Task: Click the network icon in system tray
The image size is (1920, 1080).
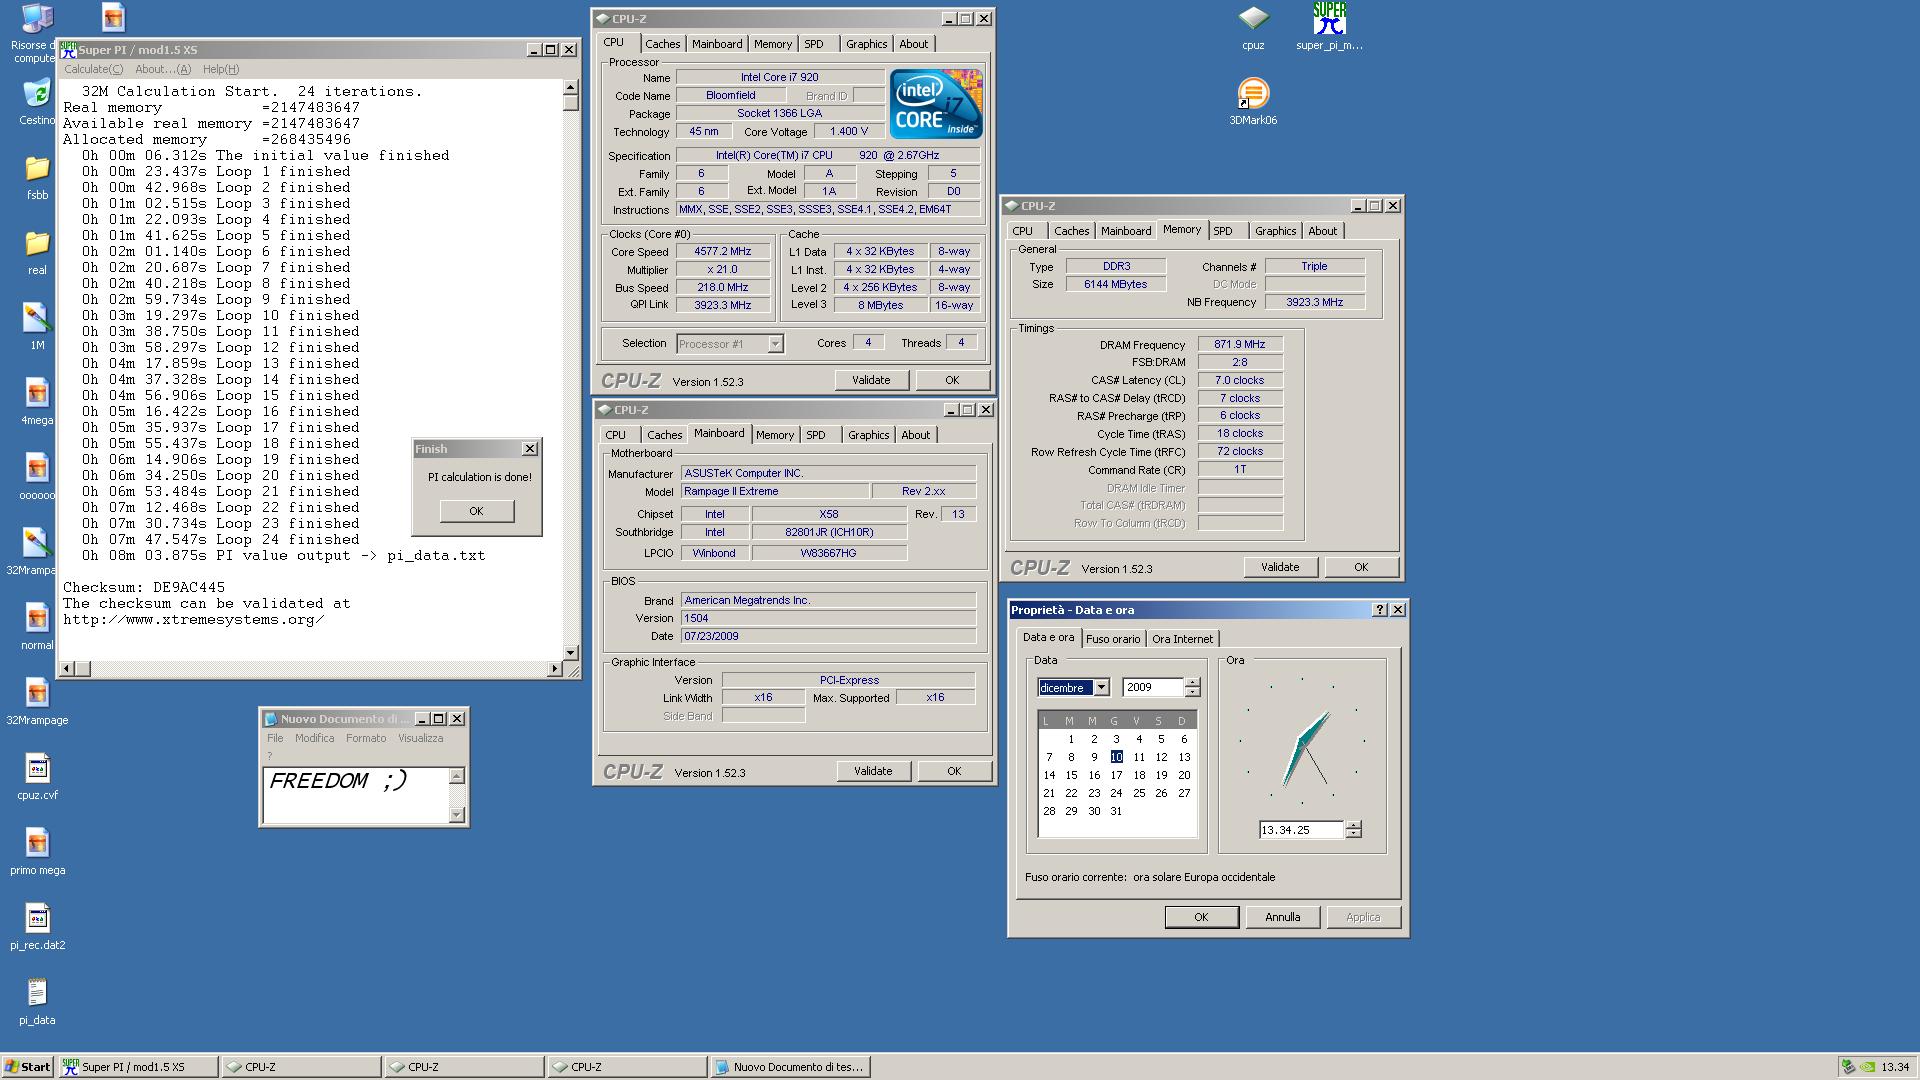Action: point(1849,1067)
